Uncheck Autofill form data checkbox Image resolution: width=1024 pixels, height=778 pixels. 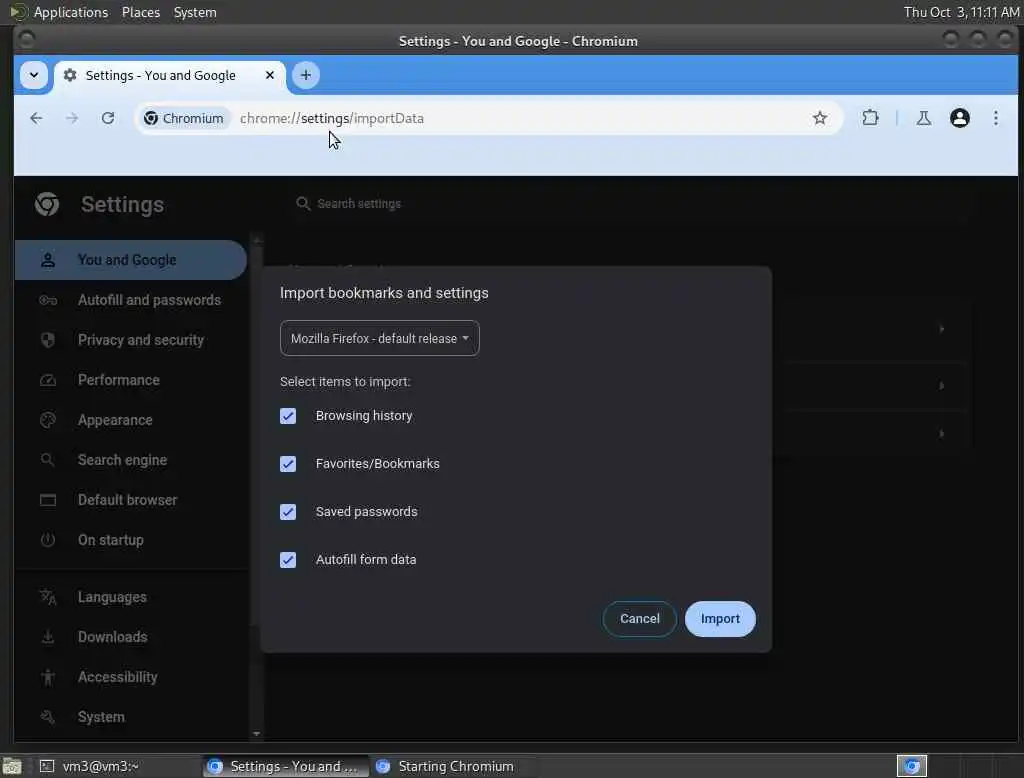click(288, 560)
